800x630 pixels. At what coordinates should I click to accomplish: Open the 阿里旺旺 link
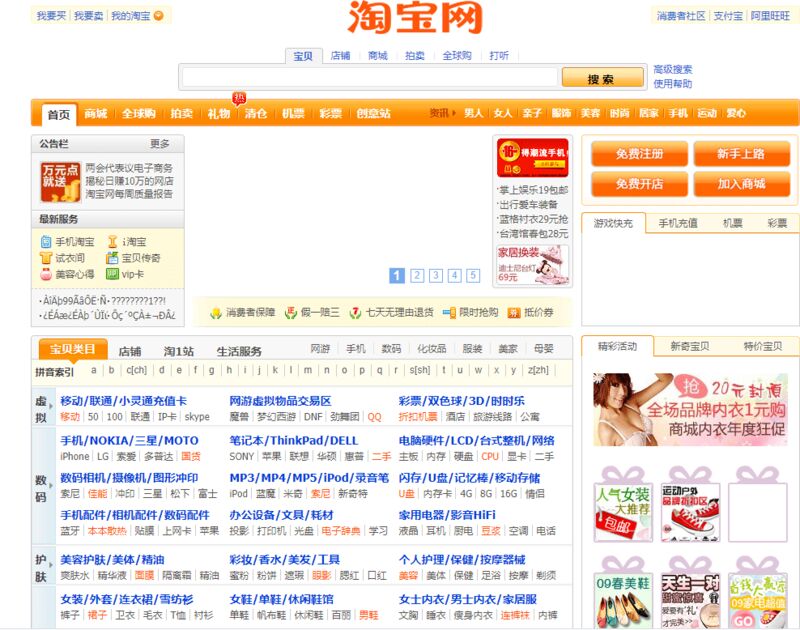click(x=770, y=16)
